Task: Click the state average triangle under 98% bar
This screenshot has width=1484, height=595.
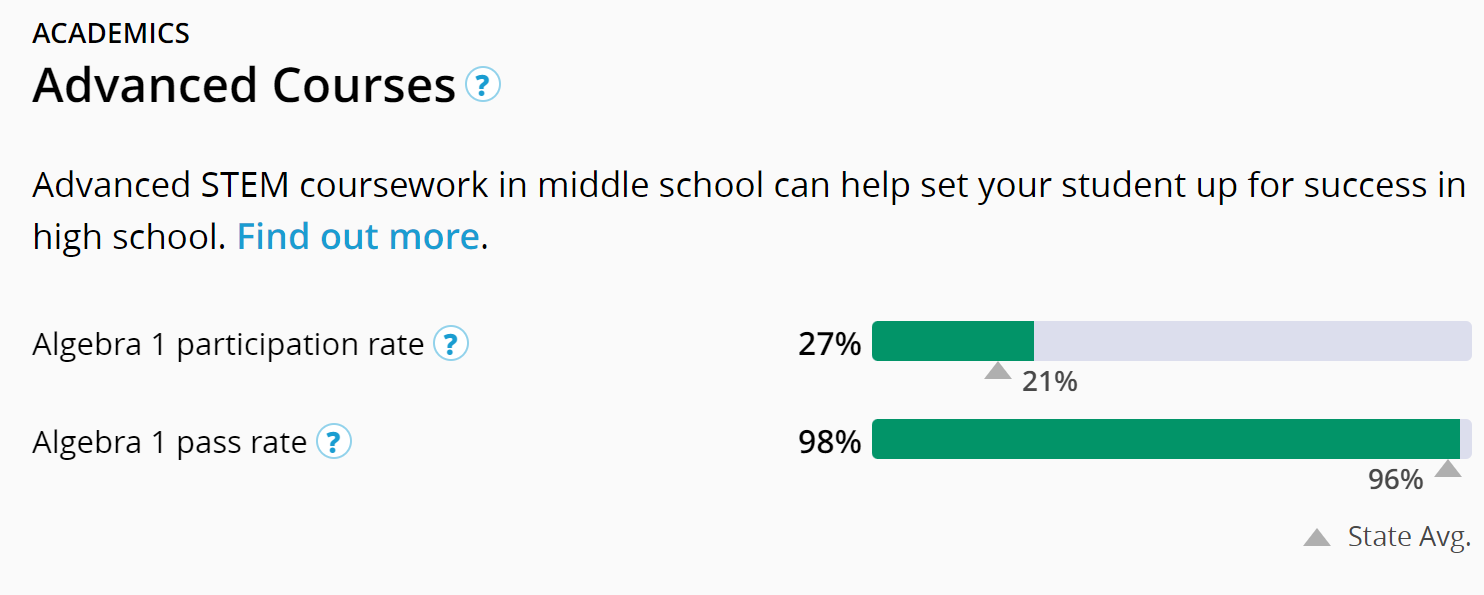Action: click(x=1447, y=469)
